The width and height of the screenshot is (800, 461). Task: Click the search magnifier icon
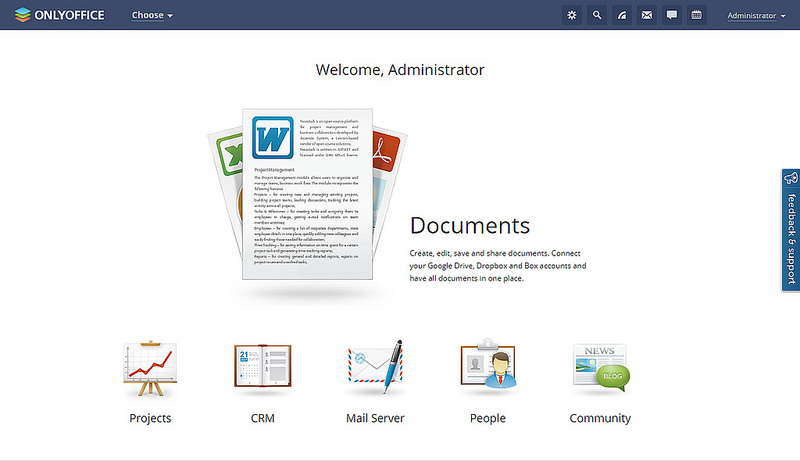(x=597, y=15)
